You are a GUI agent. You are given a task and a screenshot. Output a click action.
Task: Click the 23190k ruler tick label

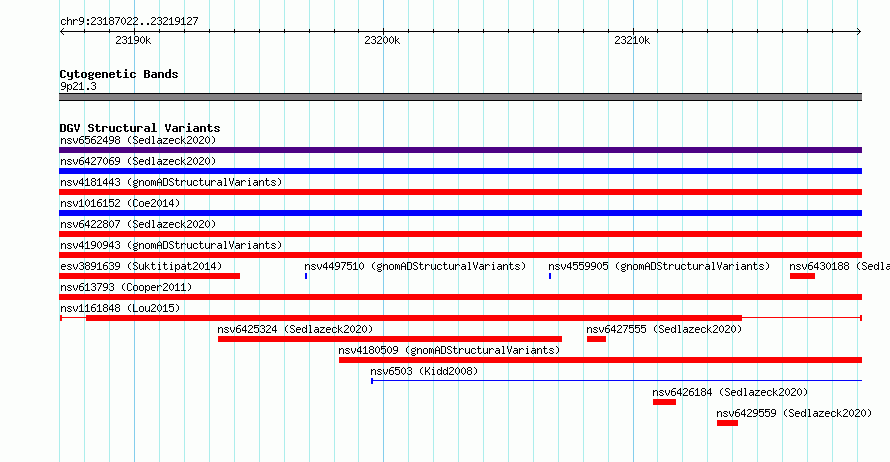click(x=133, y=40)
